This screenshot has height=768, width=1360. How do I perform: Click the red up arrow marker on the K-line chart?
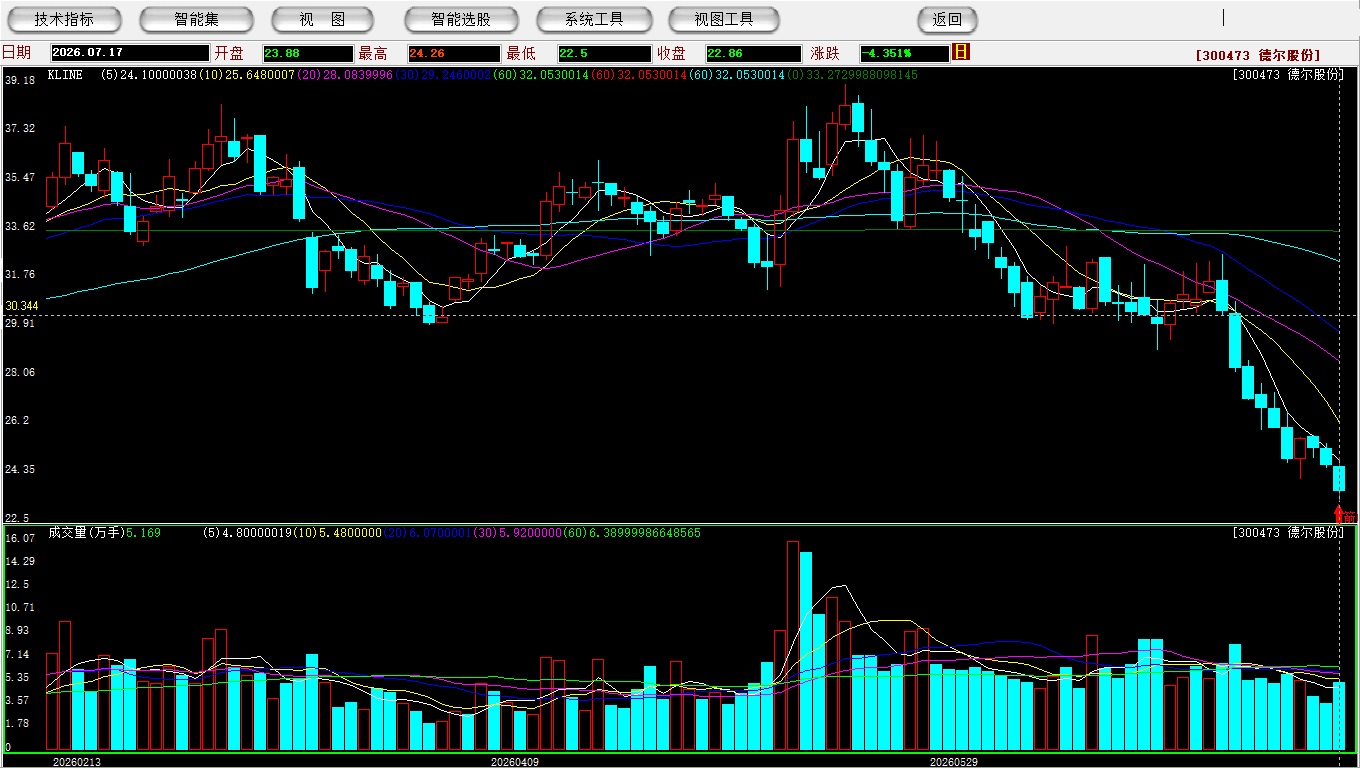(1339, 514)
